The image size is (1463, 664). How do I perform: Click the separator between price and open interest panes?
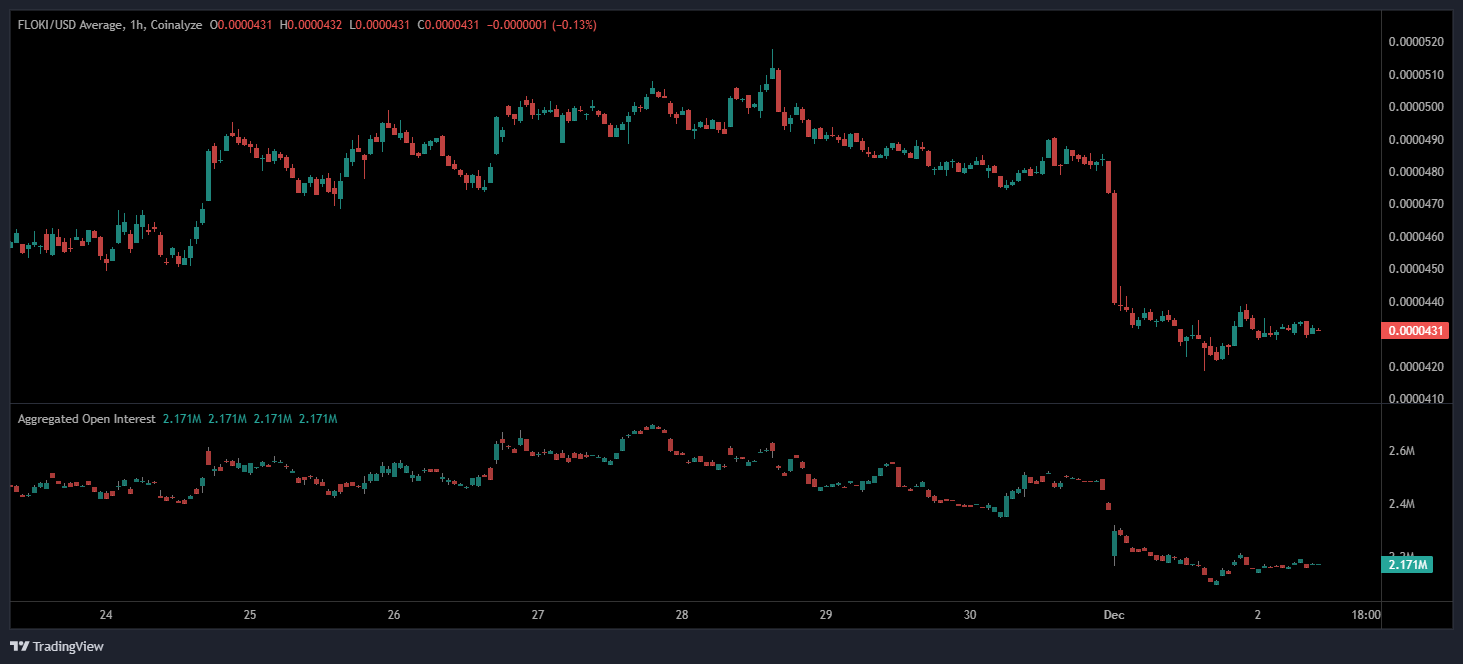[700, 404]
